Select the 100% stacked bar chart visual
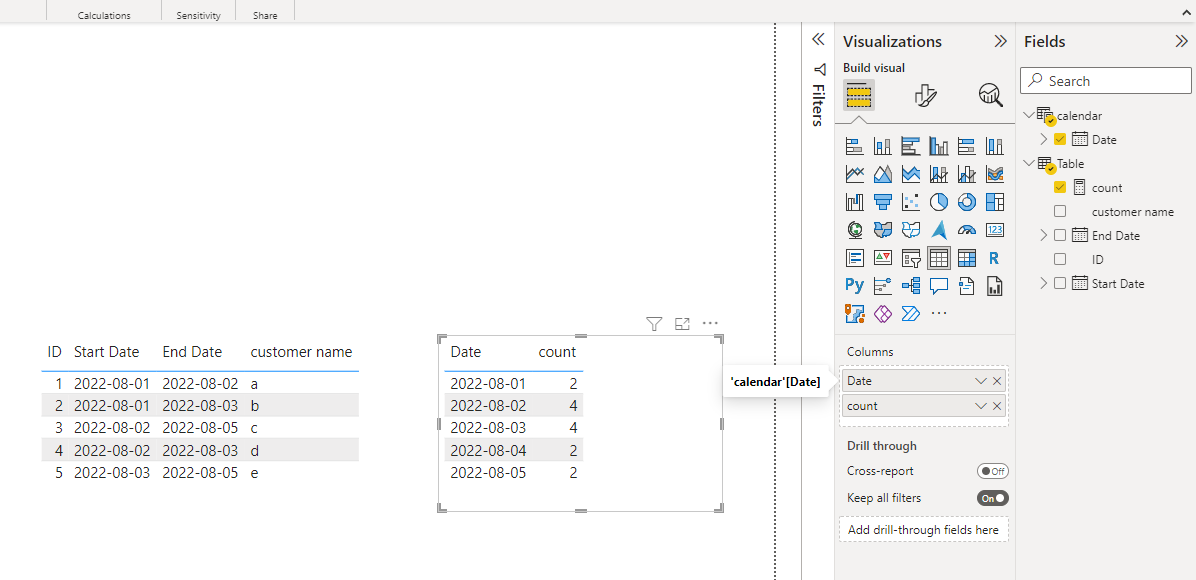This screenshot has height=580, width=1196. pos(966,146)
